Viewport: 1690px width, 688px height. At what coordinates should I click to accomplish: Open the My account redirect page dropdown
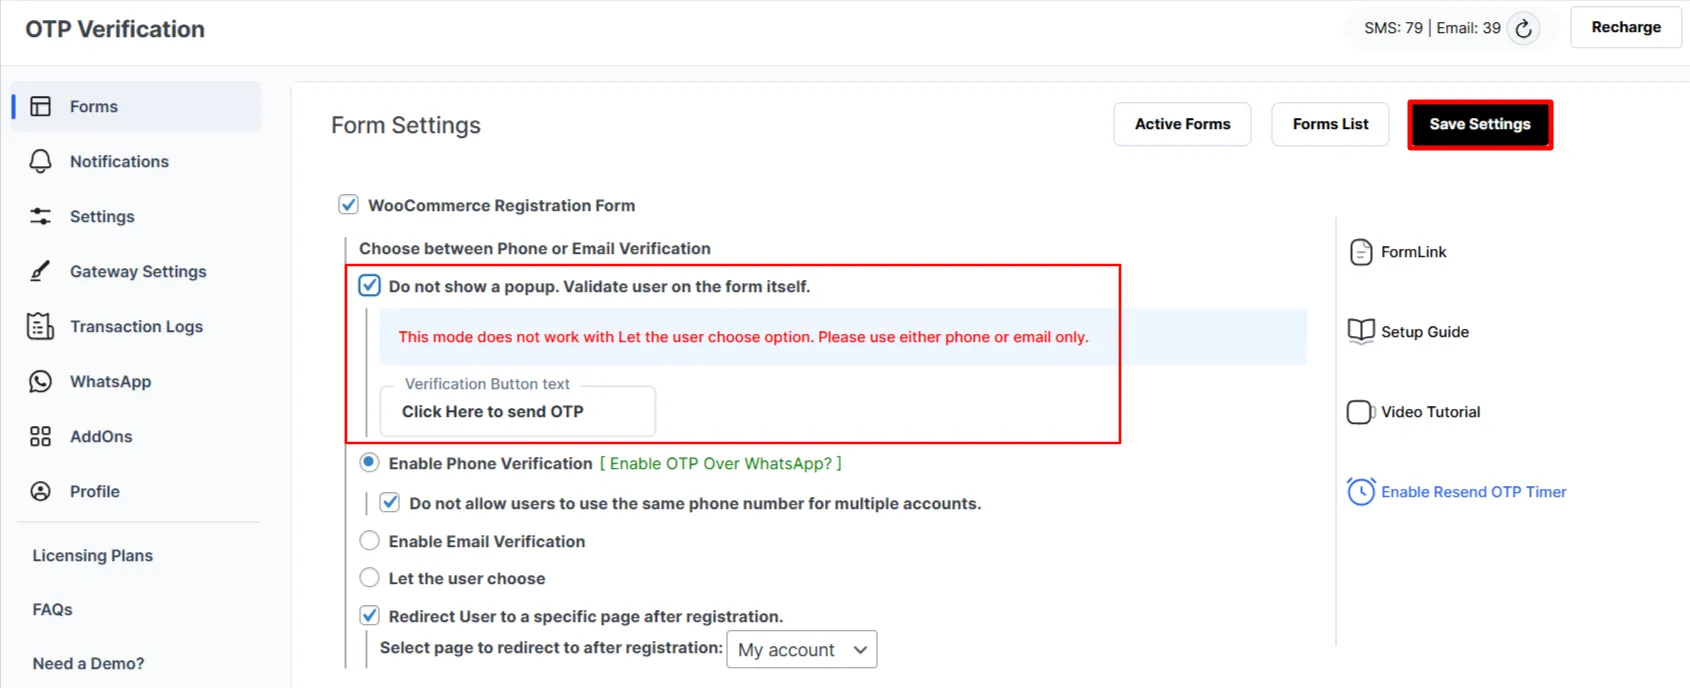(x=802, y=649)
